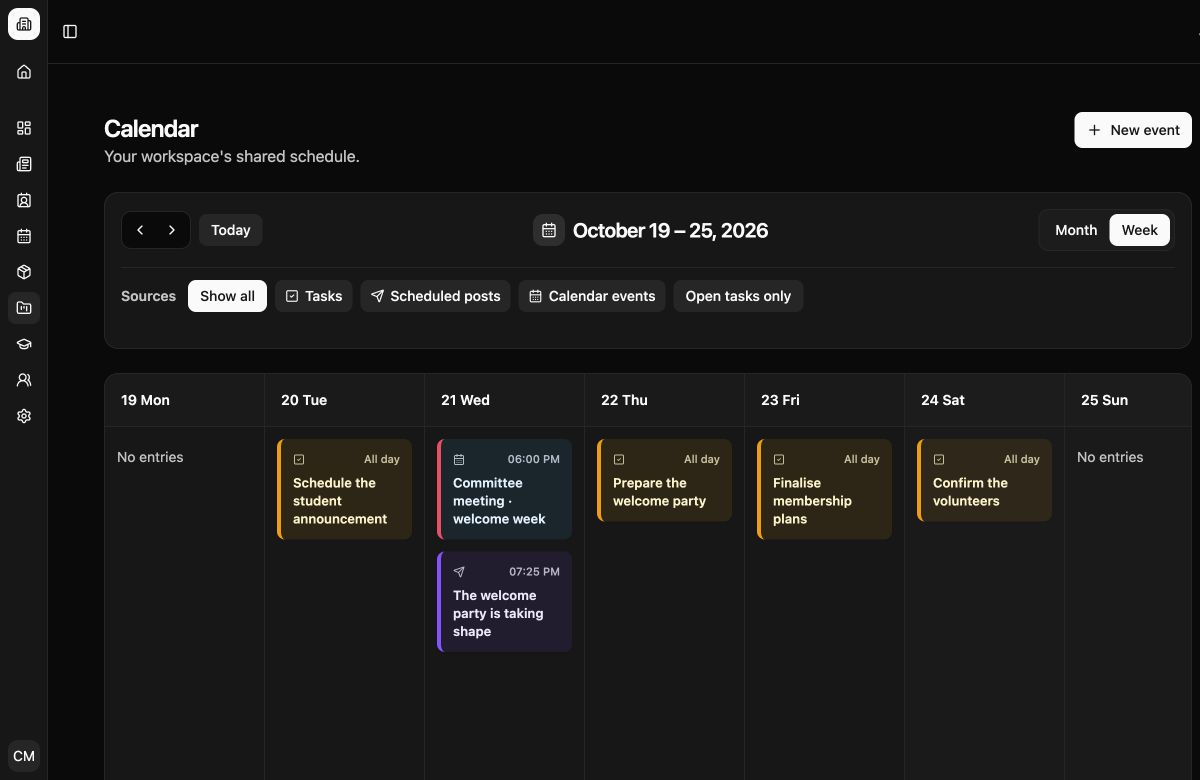Select the Show all sources filter
The width and height of the screenshot is (1200, 780).
[x=227, y=296]
